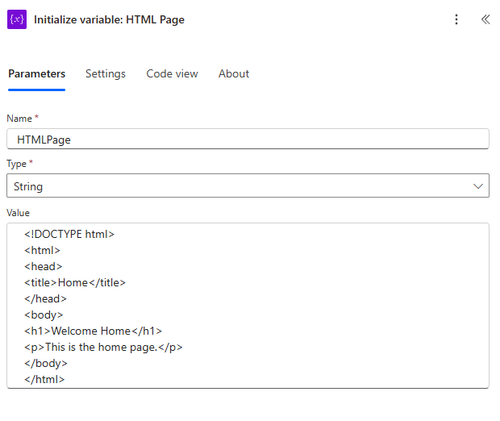500x421 pixels.
Task: Click the '<head>' opening tag line in Value
Action: (x=43, y=266)
